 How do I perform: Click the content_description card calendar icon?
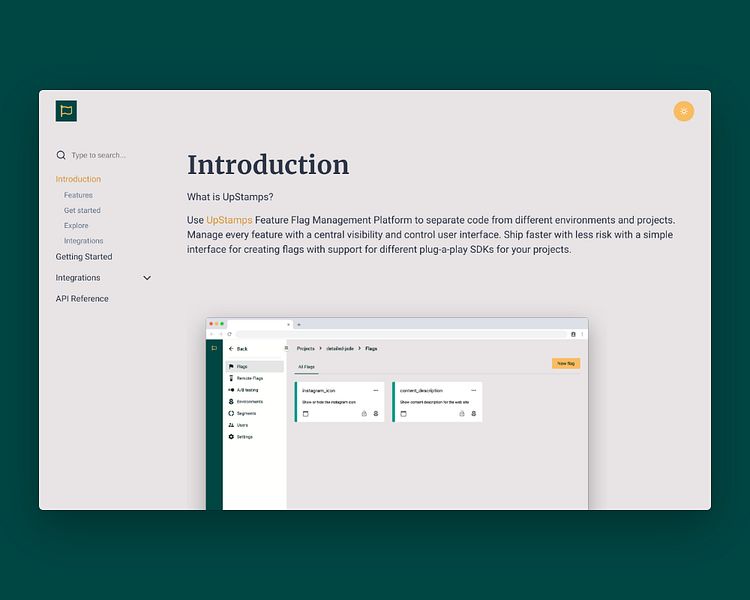[x=403, y=414]
